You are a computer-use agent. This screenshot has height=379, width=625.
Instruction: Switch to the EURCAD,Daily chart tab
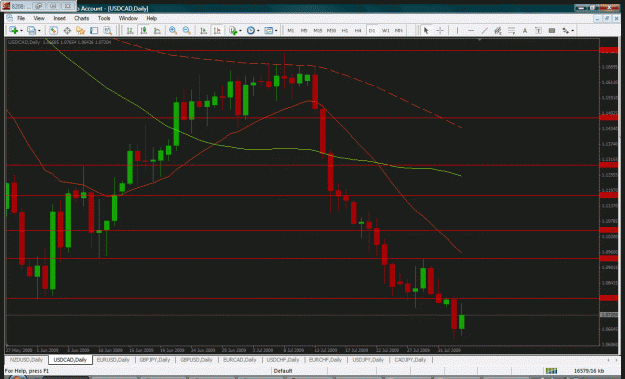pyautogui.click(x=240, y=360)
